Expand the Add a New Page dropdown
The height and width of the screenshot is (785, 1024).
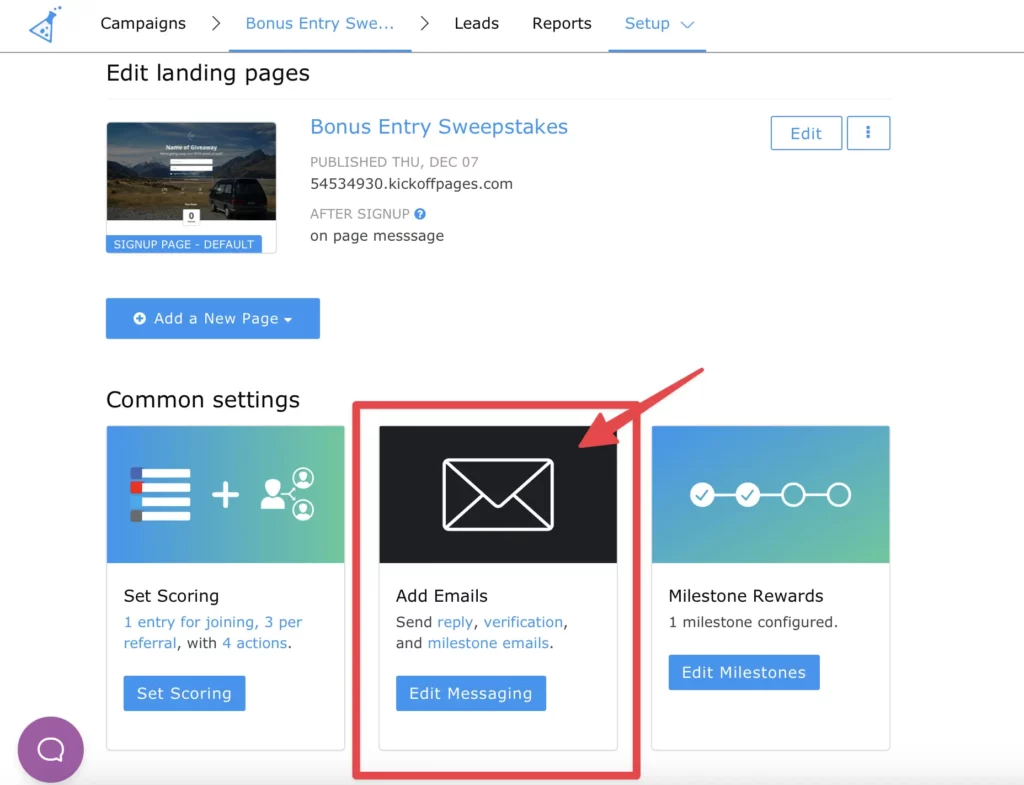213,319
